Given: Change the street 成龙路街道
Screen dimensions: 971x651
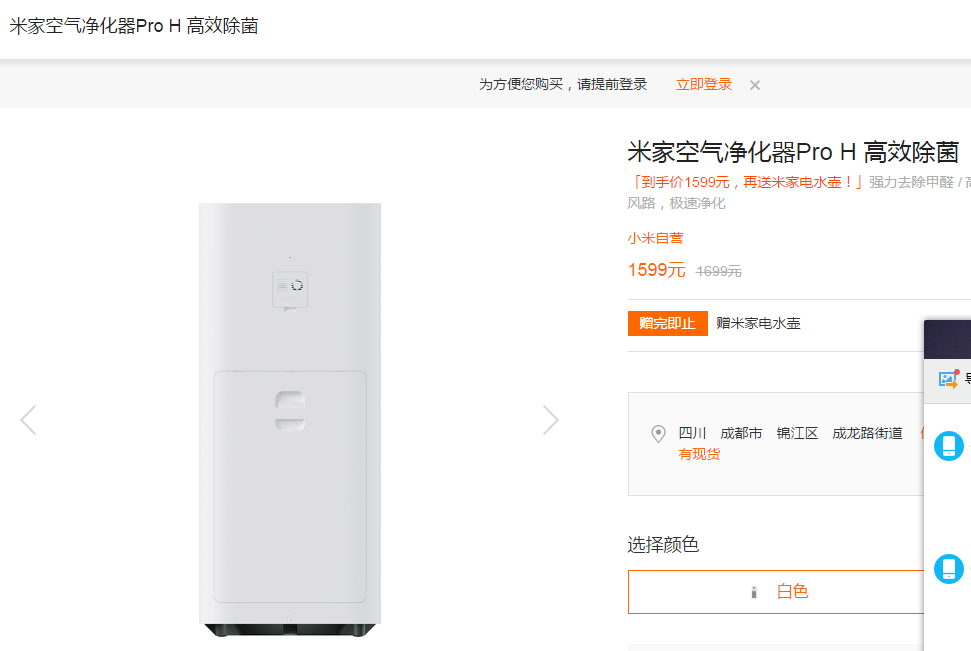Looking at the screenshot, I should [867, 433].
